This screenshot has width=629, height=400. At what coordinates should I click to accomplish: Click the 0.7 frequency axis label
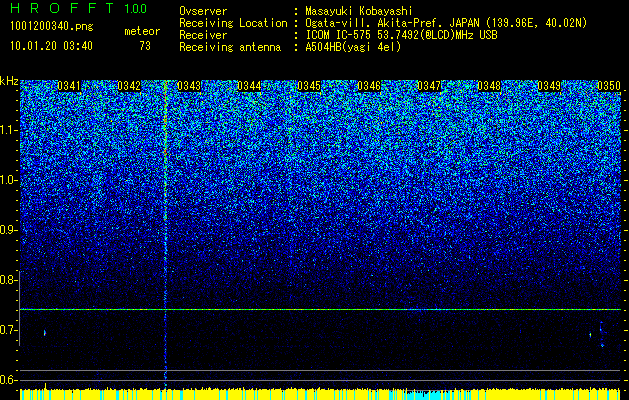coord(8,330)
